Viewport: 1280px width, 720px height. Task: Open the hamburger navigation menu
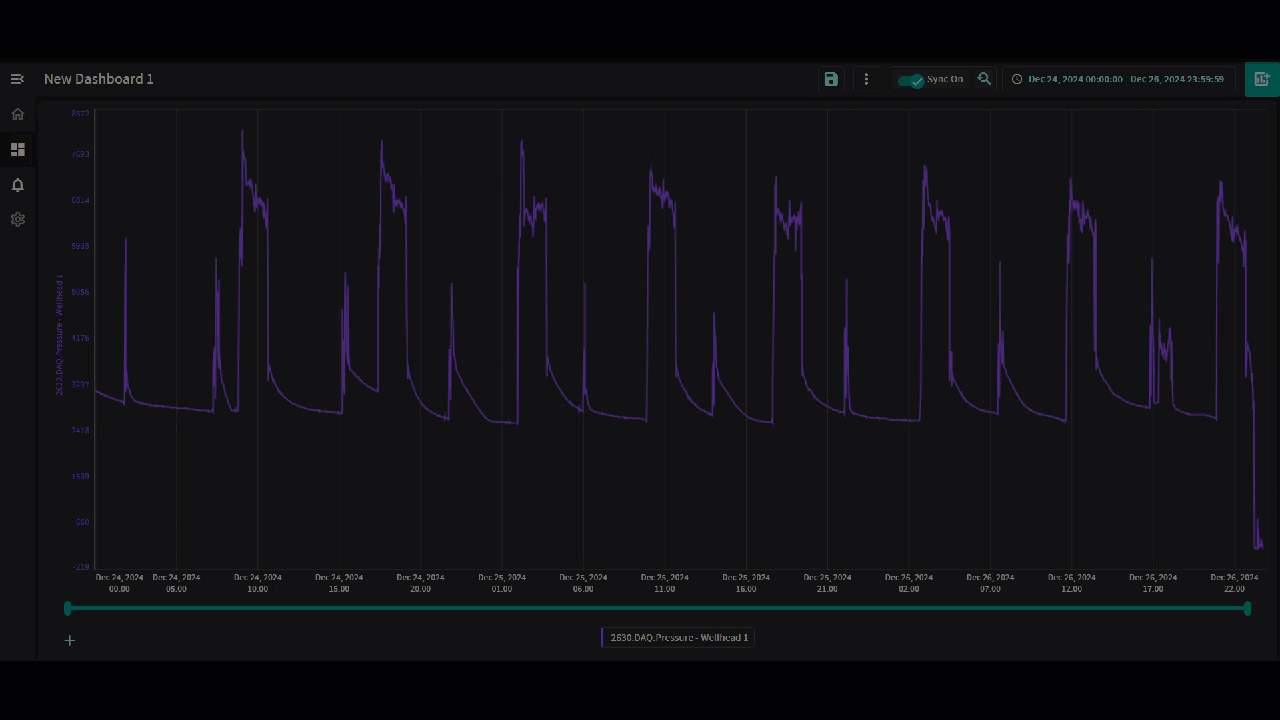click(17, 79)
